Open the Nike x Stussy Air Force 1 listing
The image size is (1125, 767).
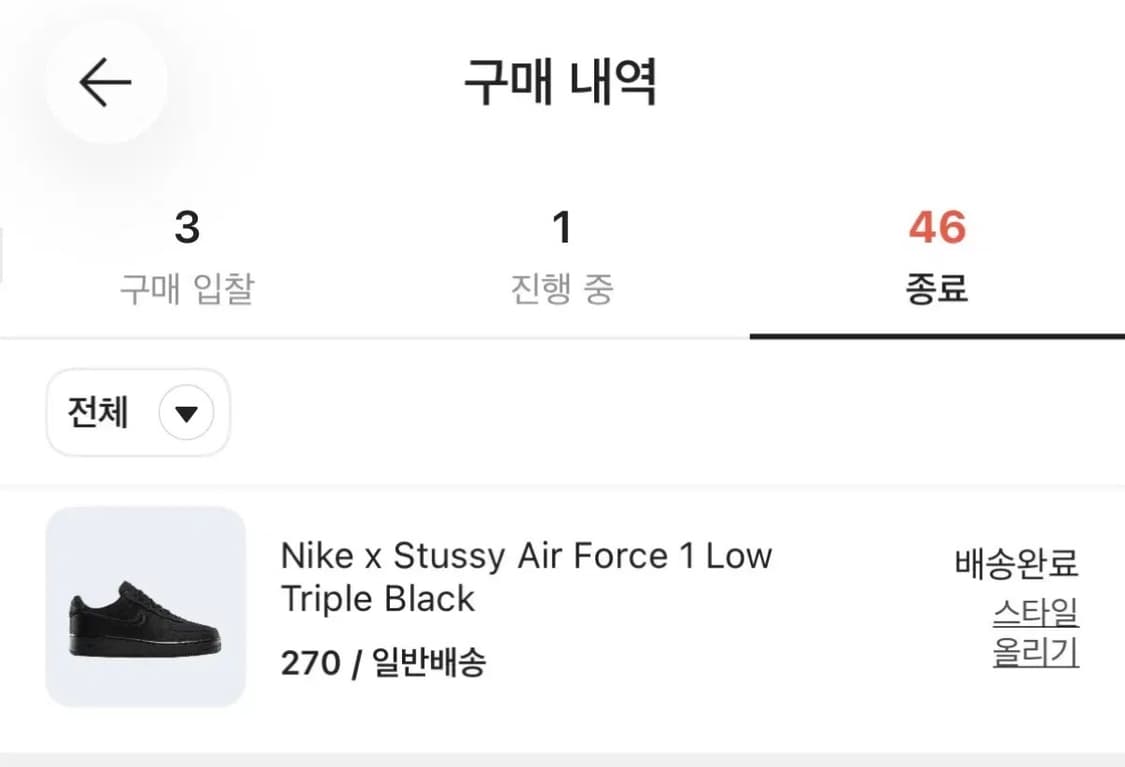[x=527, y=577]
